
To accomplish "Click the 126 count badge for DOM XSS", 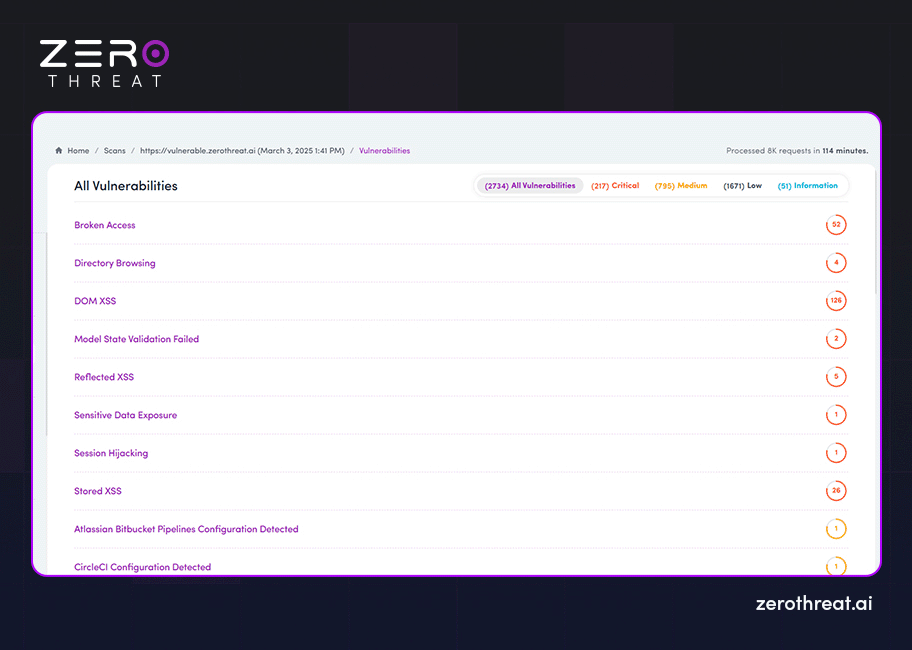I will pyautogui.click(x=836, y=301).
